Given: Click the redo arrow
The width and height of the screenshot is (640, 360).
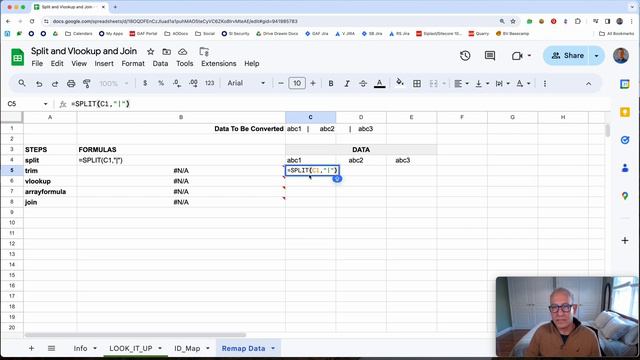Looking at the screenshot, I should (x=55, y=83).
